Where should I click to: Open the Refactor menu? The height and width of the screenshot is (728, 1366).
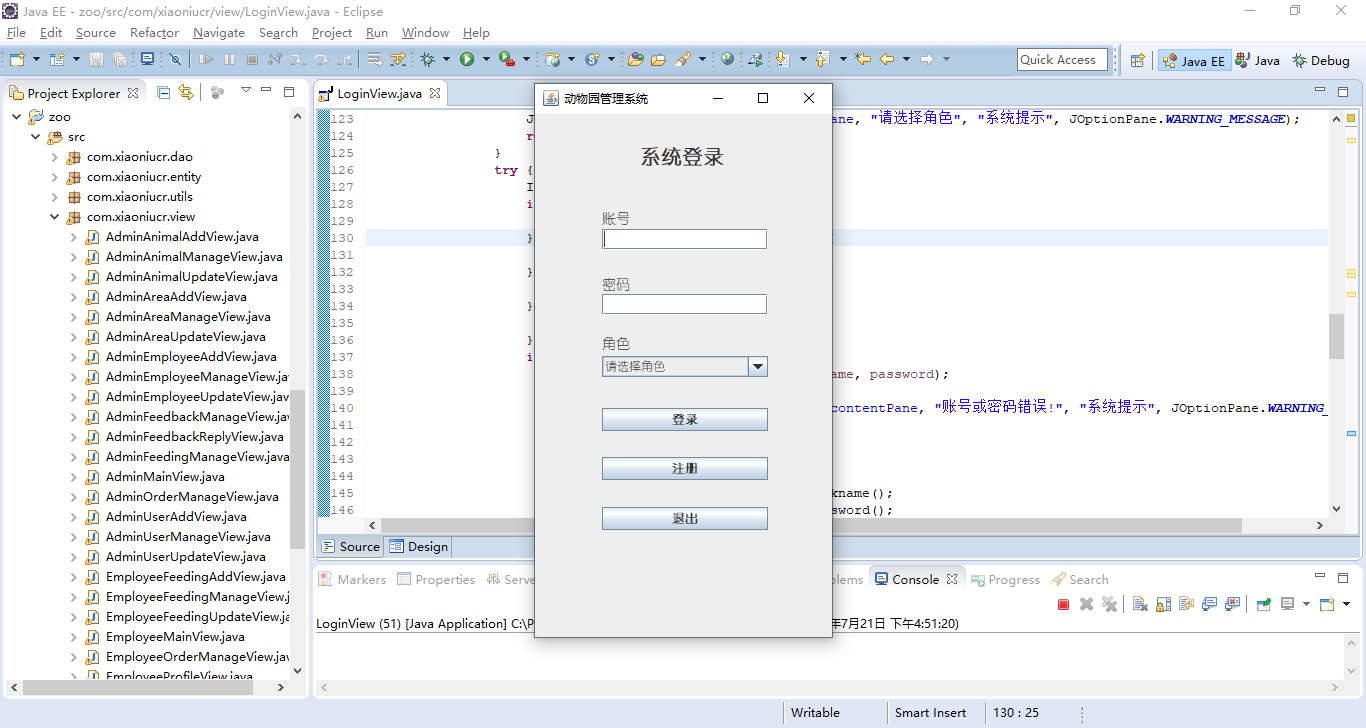pyautogui.click(x=154, y=33)
